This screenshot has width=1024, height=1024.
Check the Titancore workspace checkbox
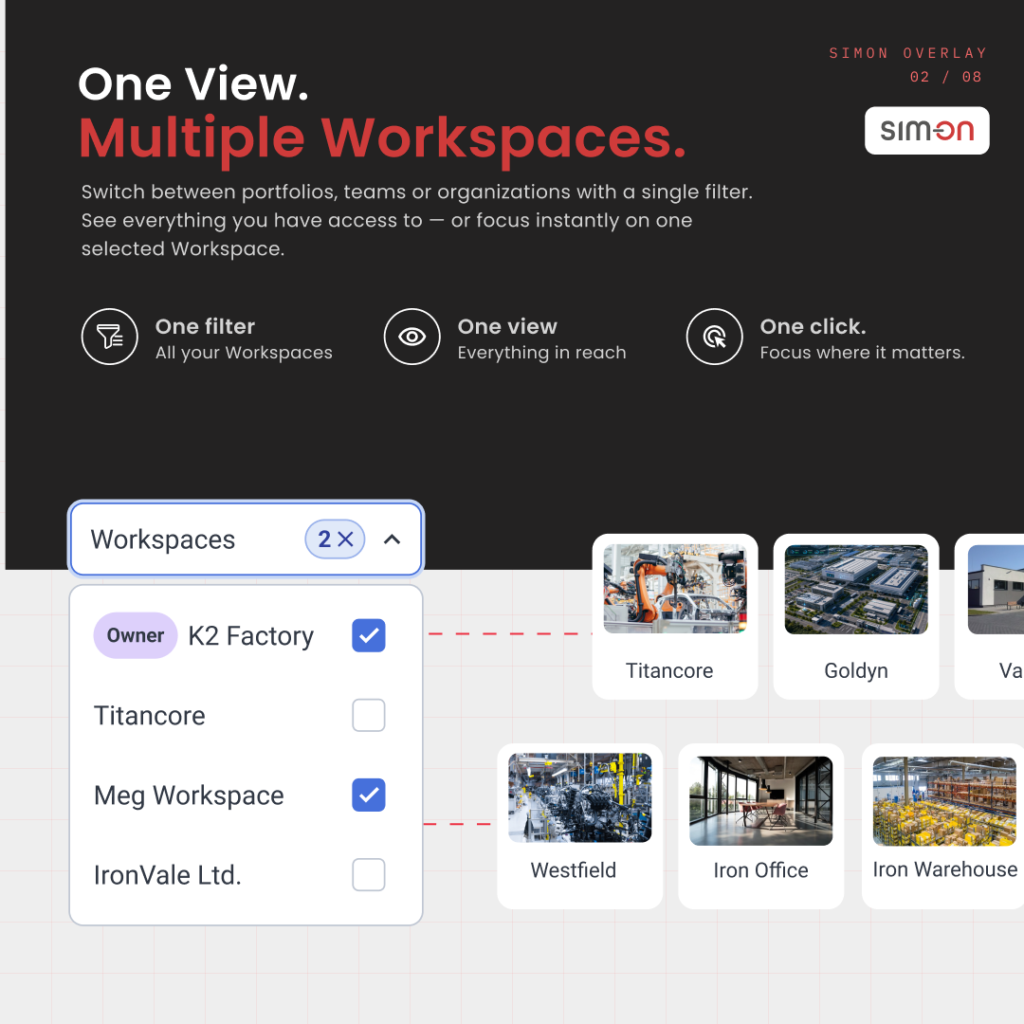point(368,715)
